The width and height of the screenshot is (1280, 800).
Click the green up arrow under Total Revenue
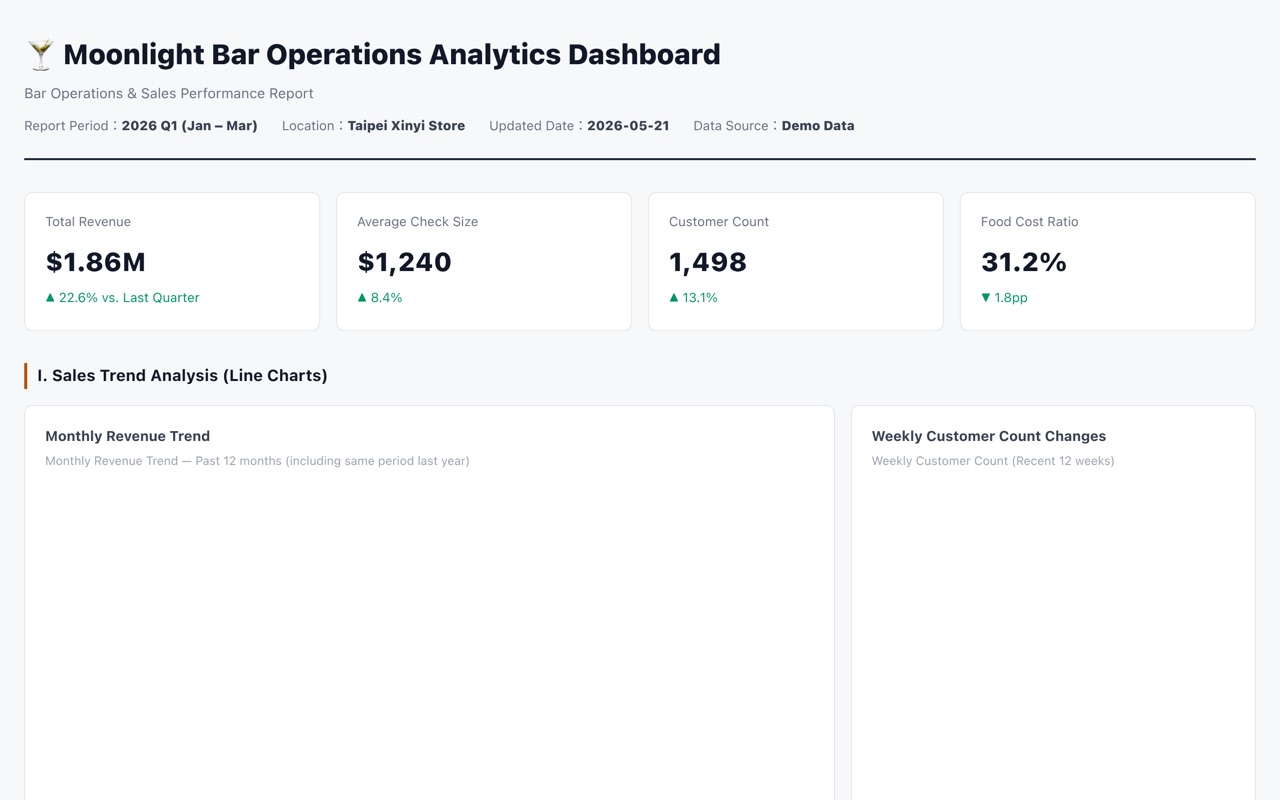[x=50, y=297]
